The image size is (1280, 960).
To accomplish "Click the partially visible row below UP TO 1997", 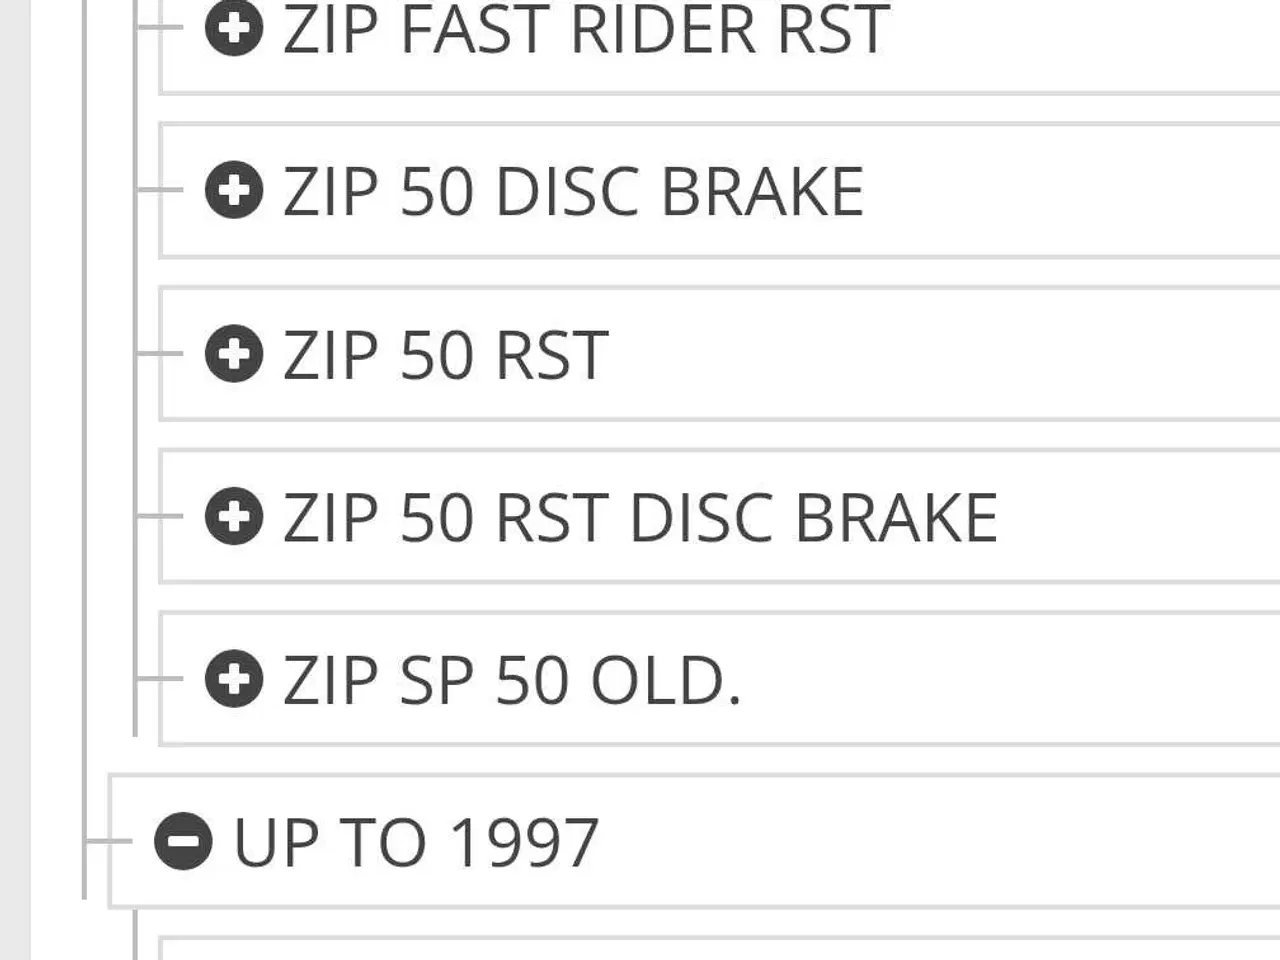I will [x=700, y=950].
